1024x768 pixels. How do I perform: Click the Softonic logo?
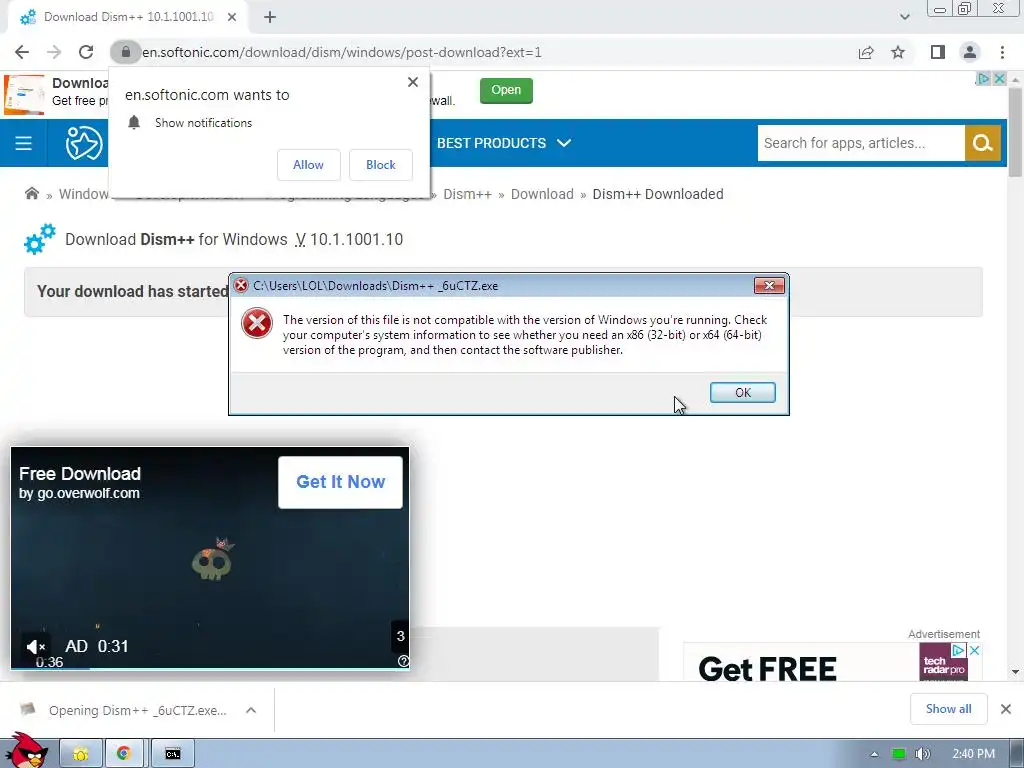pyautogui.click(x=84, y=143)
